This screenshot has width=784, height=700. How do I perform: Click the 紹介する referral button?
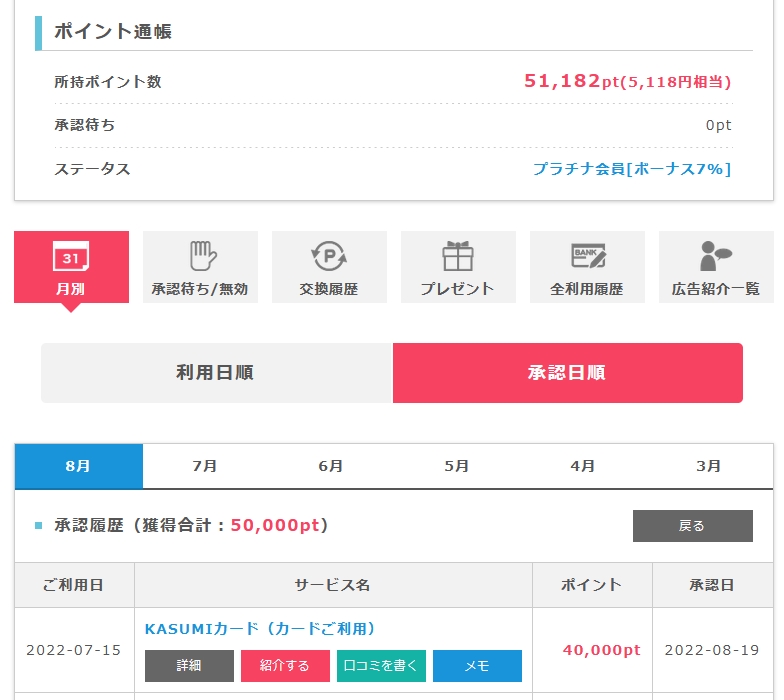[285, 666]
